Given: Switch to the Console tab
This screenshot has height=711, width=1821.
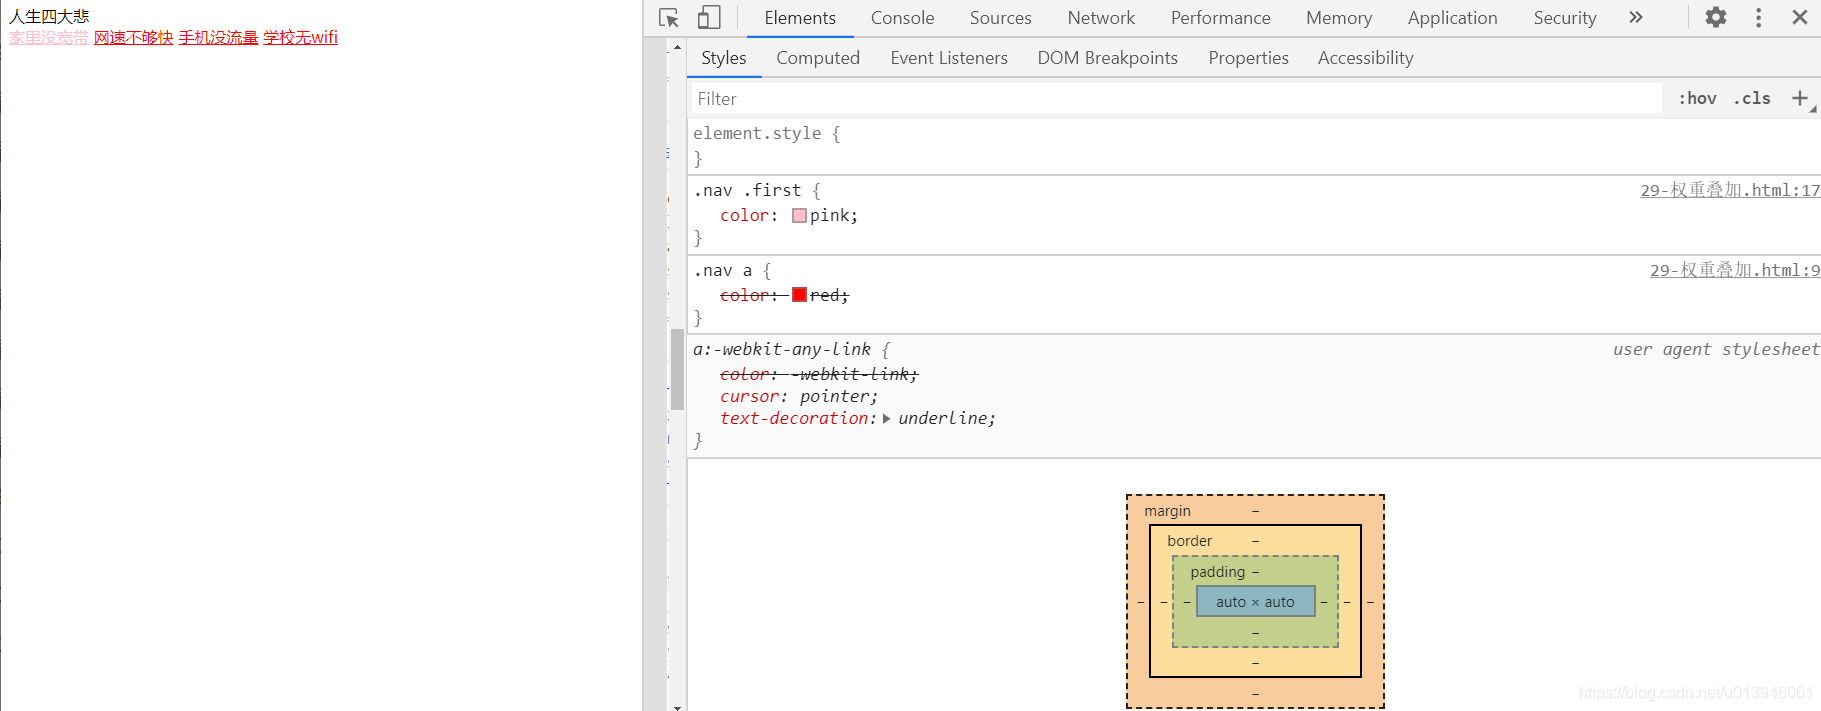Looking at the screenshot, I should click(902, 18).
